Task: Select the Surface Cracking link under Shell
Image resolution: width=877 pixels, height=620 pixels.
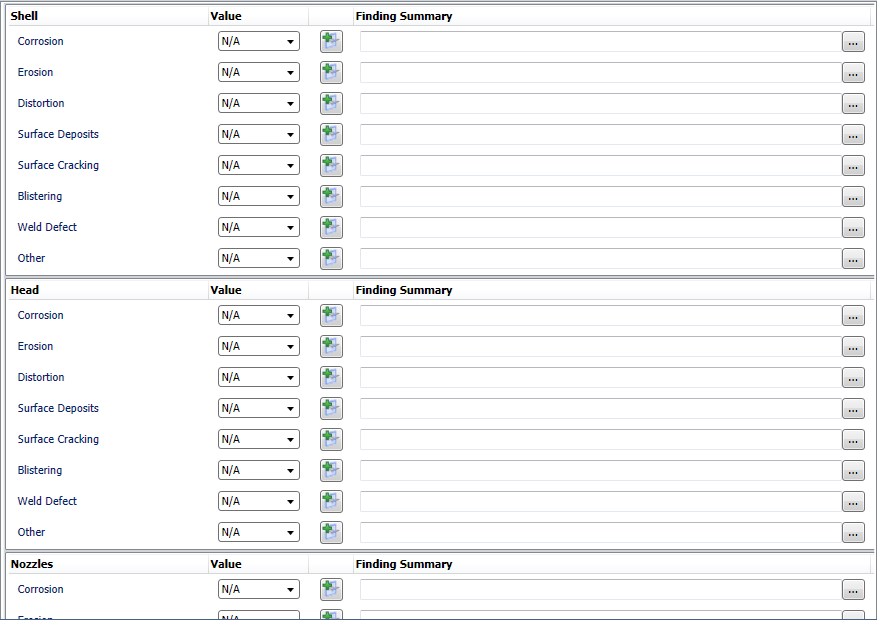Action: (x=57, y=165)
